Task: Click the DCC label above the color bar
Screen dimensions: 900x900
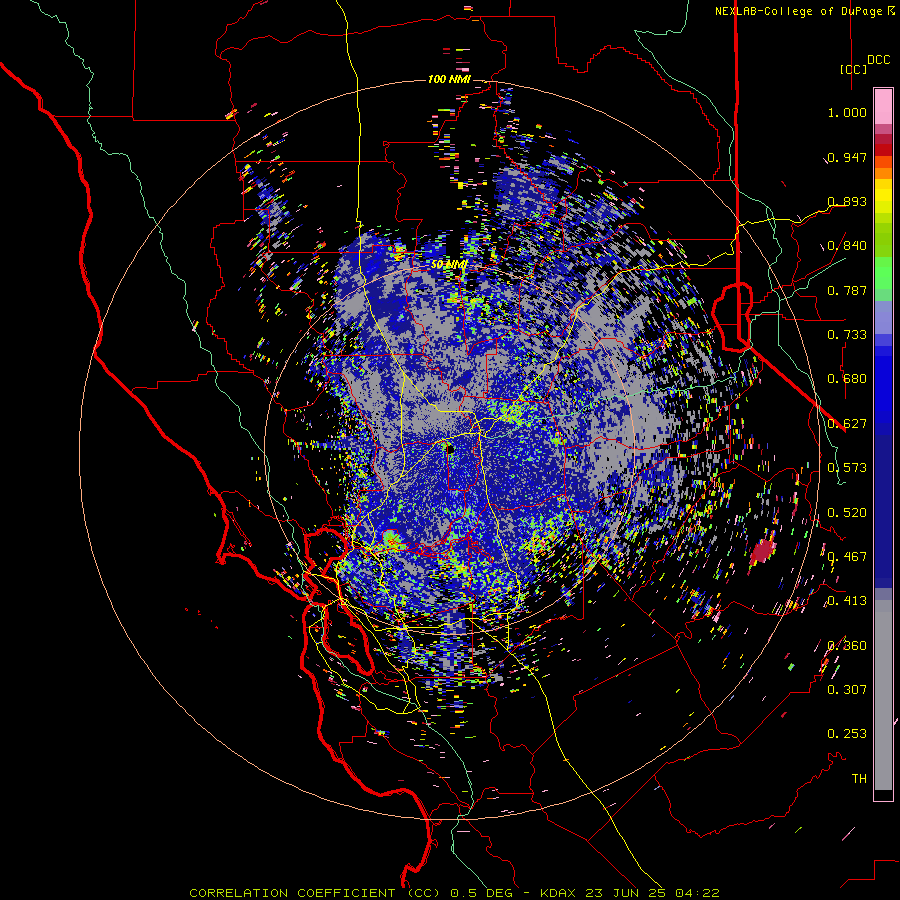Action: coord(878,60)
